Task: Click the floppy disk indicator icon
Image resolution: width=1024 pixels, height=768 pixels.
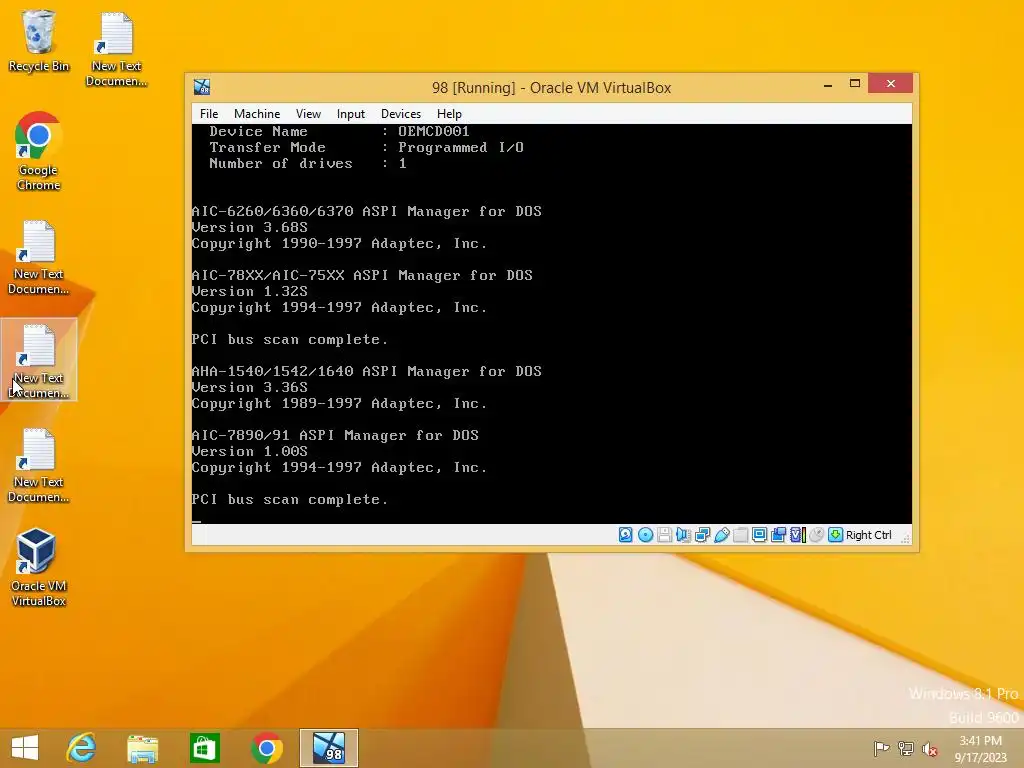Action: coord(664,535)
